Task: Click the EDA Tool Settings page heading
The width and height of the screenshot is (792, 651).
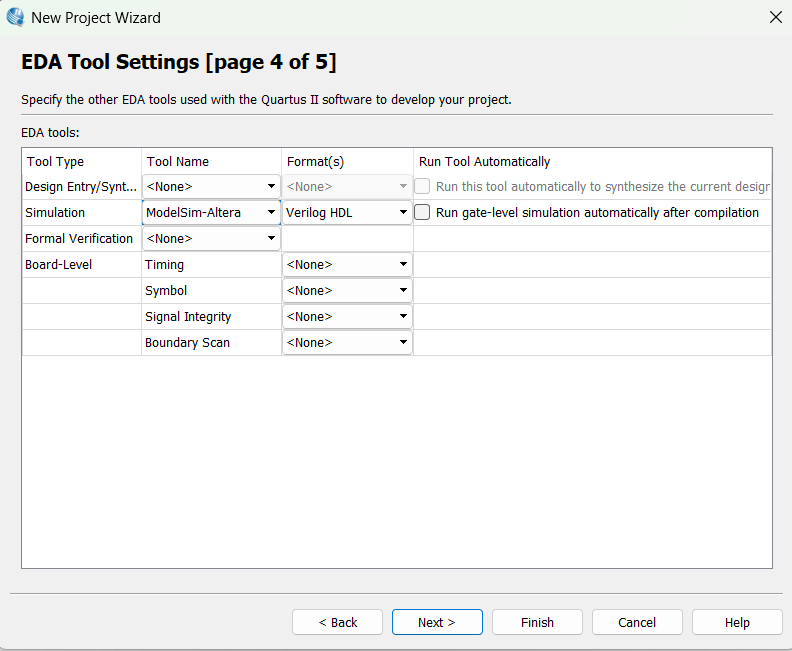Action: (x=179, y=62)
